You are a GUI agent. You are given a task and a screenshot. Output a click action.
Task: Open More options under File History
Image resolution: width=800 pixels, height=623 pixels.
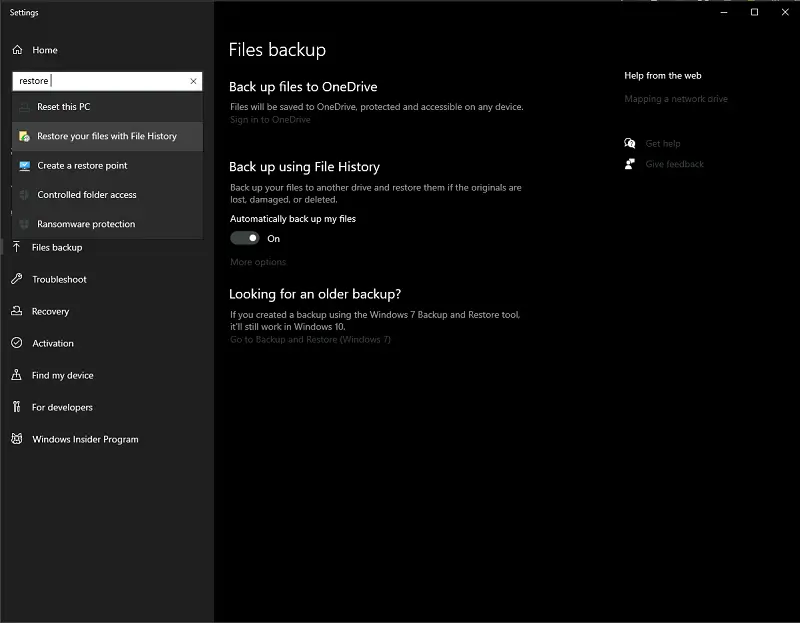[x=258, y=262]
